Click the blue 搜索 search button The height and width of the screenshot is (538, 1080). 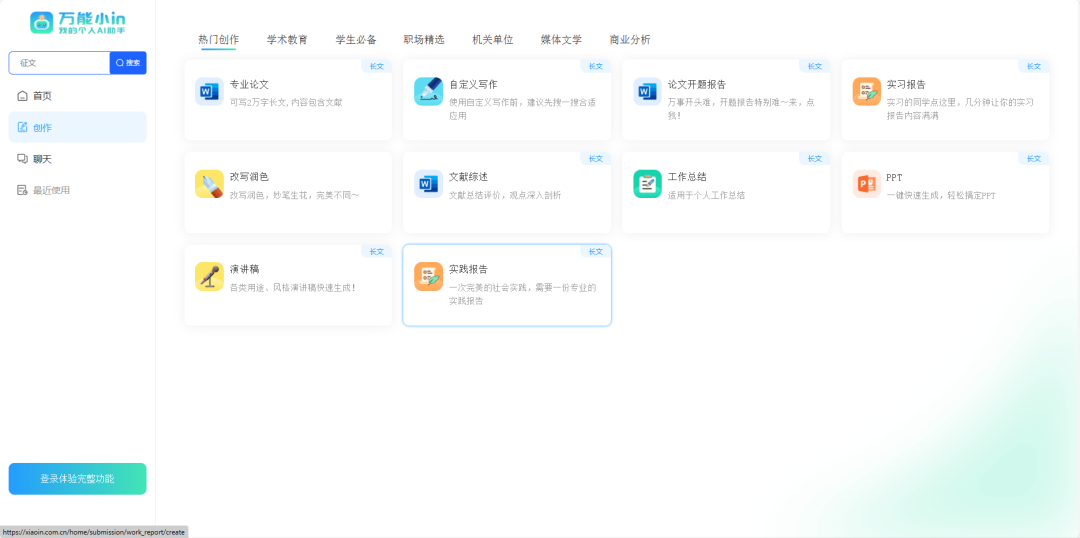128,63
